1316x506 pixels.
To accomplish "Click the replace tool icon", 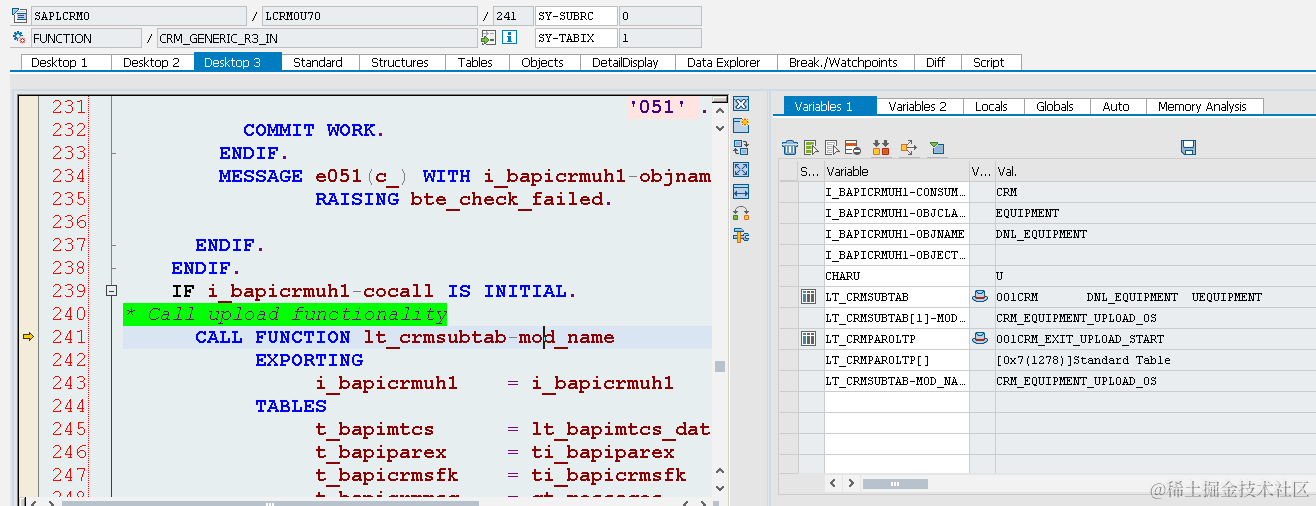I will (741, 148).
